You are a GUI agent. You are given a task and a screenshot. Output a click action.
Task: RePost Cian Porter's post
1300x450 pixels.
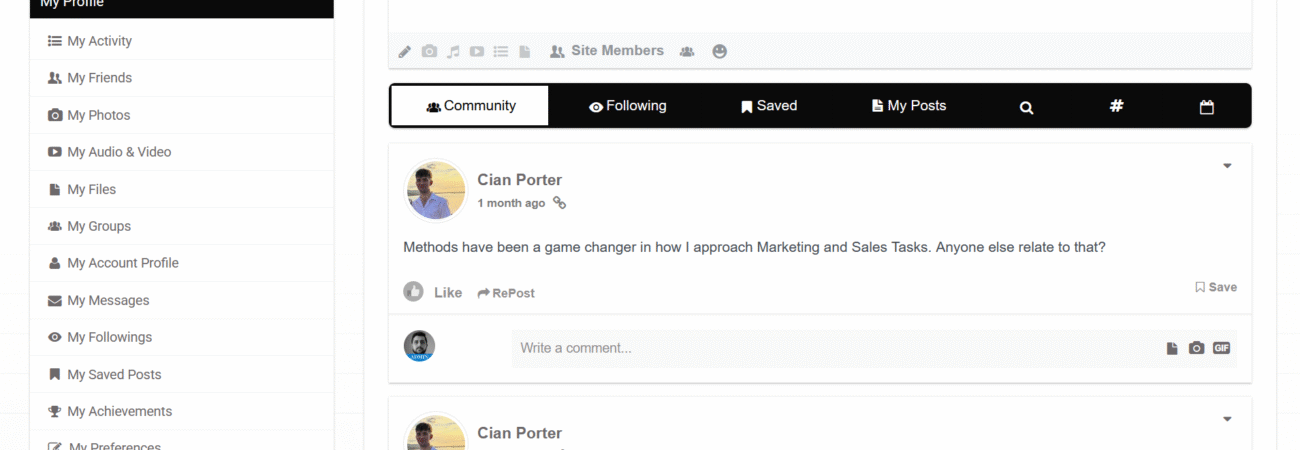(x=506, y=293)
